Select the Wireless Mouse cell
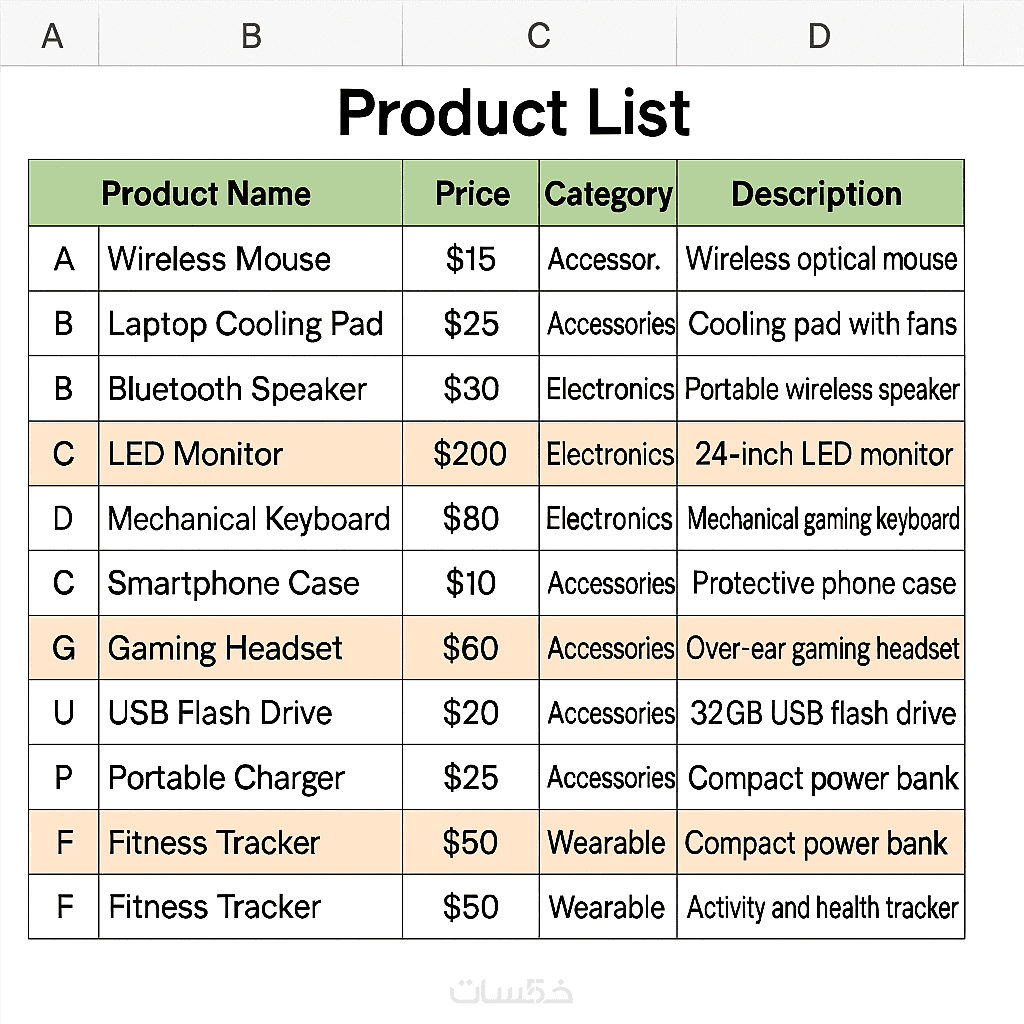The image size is (1024, 1024). pos(219,259)
